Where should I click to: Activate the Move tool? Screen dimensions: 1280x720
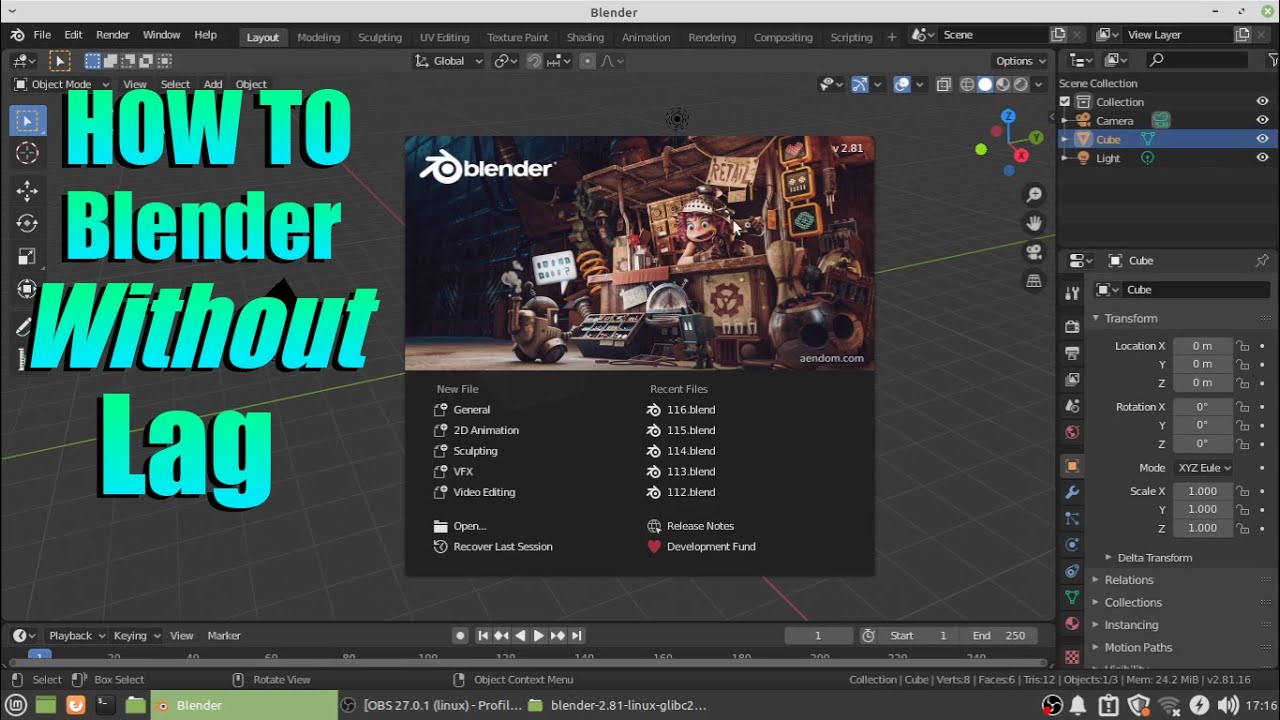pos(27,190)
